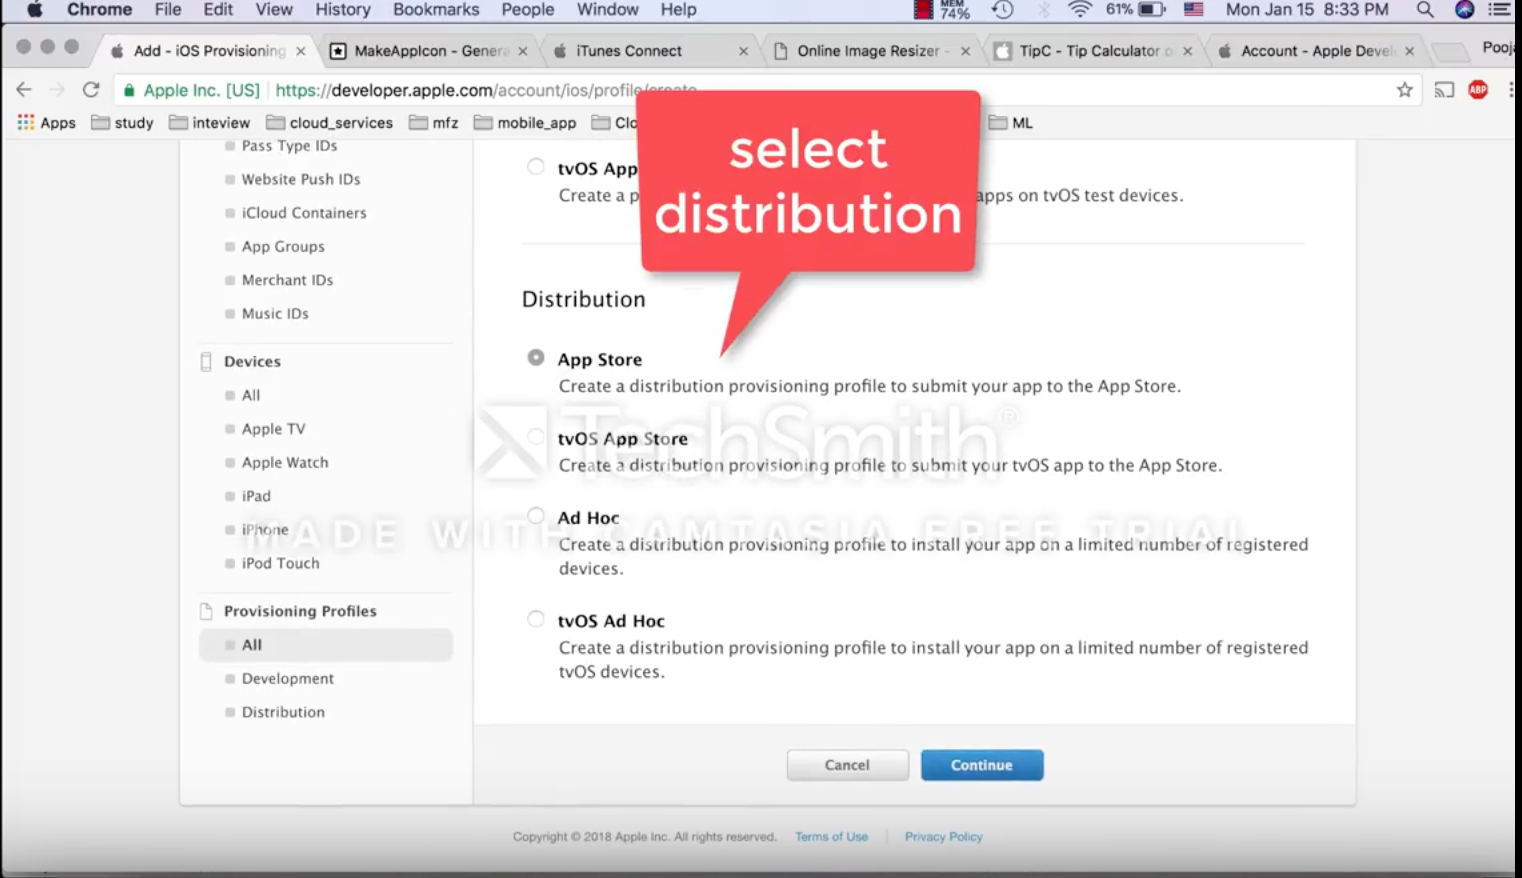The image size is (1522, 878).
Task: Open iPhone in Devices list
Action: coord(265,530)
